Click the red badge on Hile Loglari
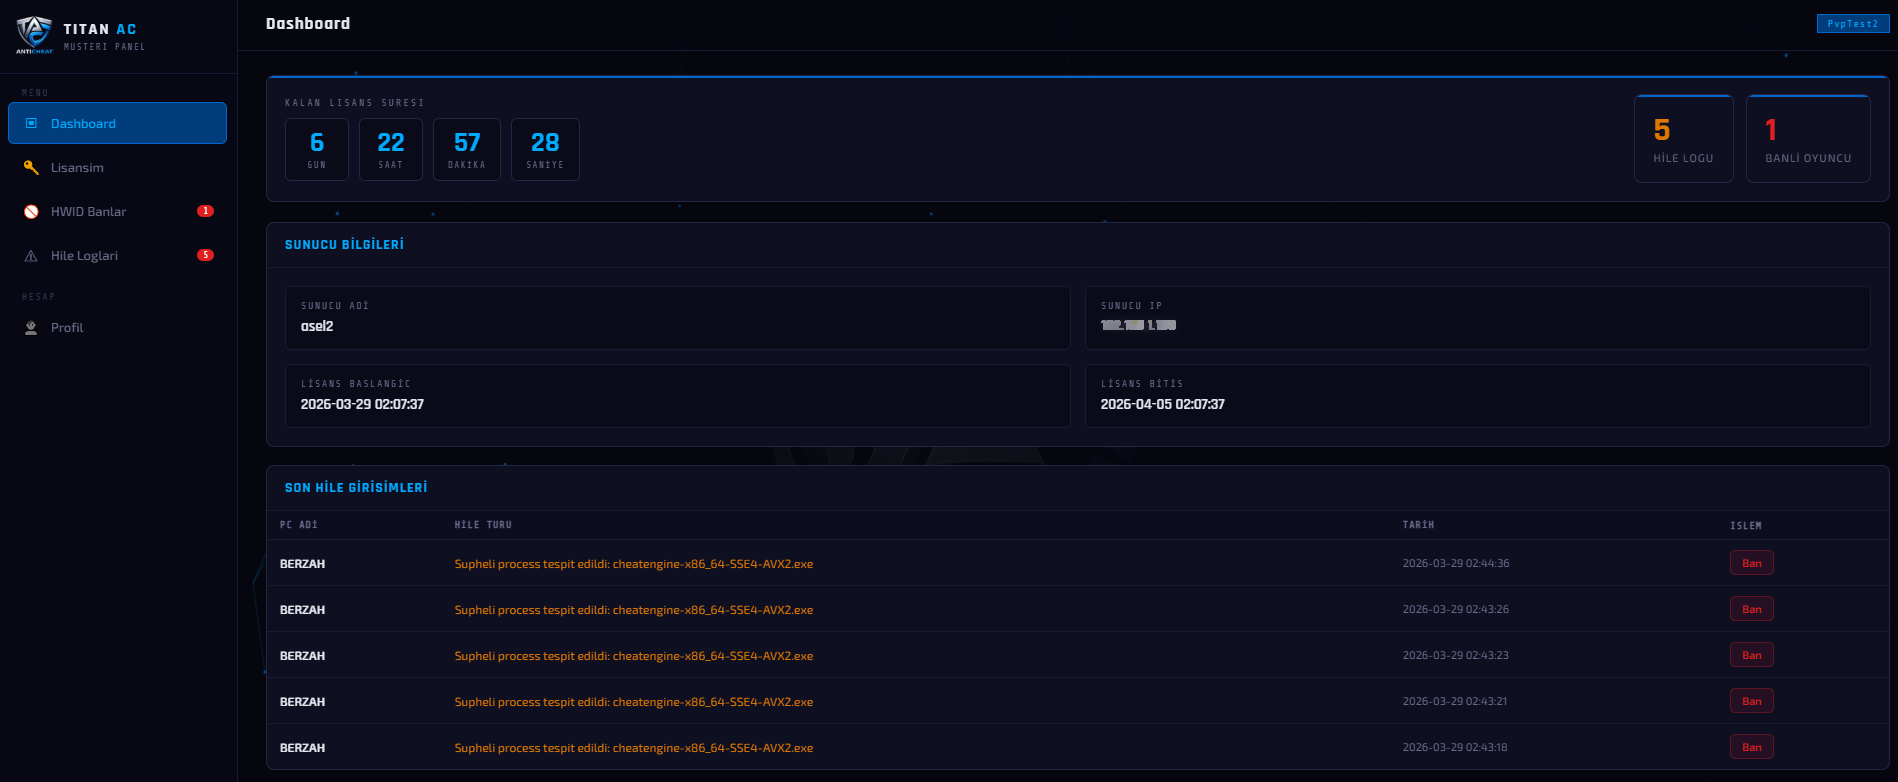1898x782 pixels. (205, 255)
